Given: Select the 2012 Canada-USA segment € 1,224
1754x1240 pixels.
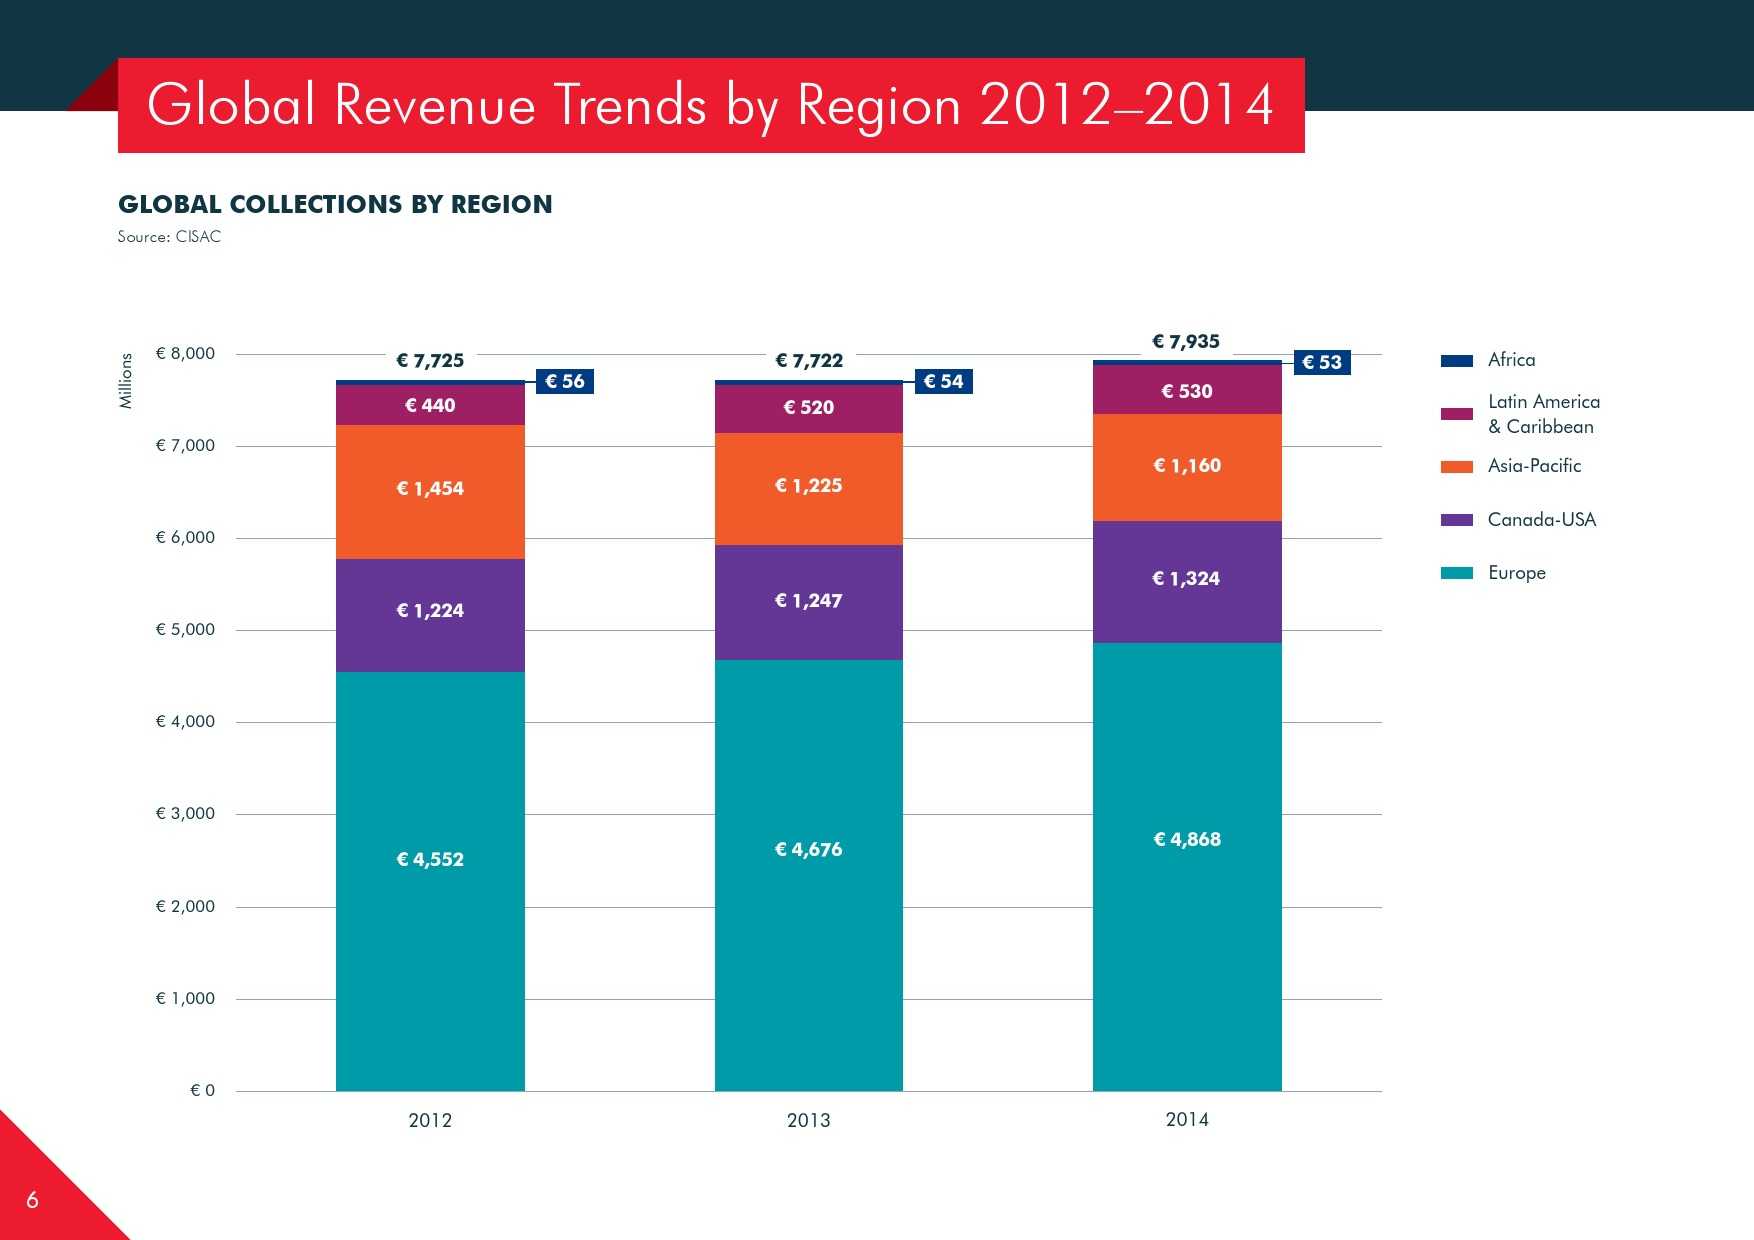Looking at the screenshot, I should 430,611.
